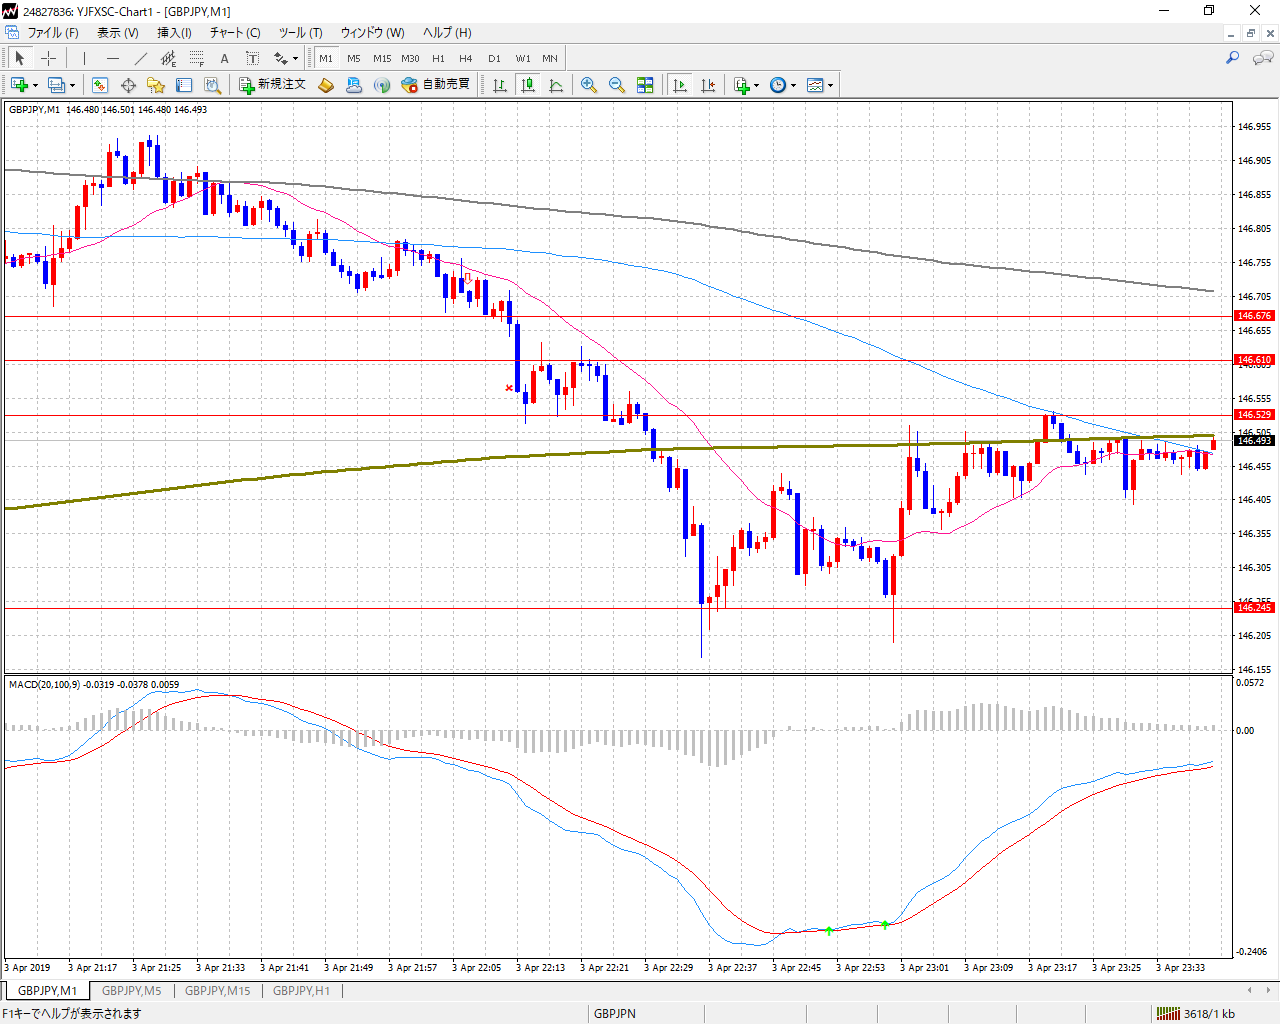Viewport: 1280px width, 1024px height.
Task: Switch to the GBPJPY,M15 chart tab
Action: pyautogui.click(x=217, y=991)
